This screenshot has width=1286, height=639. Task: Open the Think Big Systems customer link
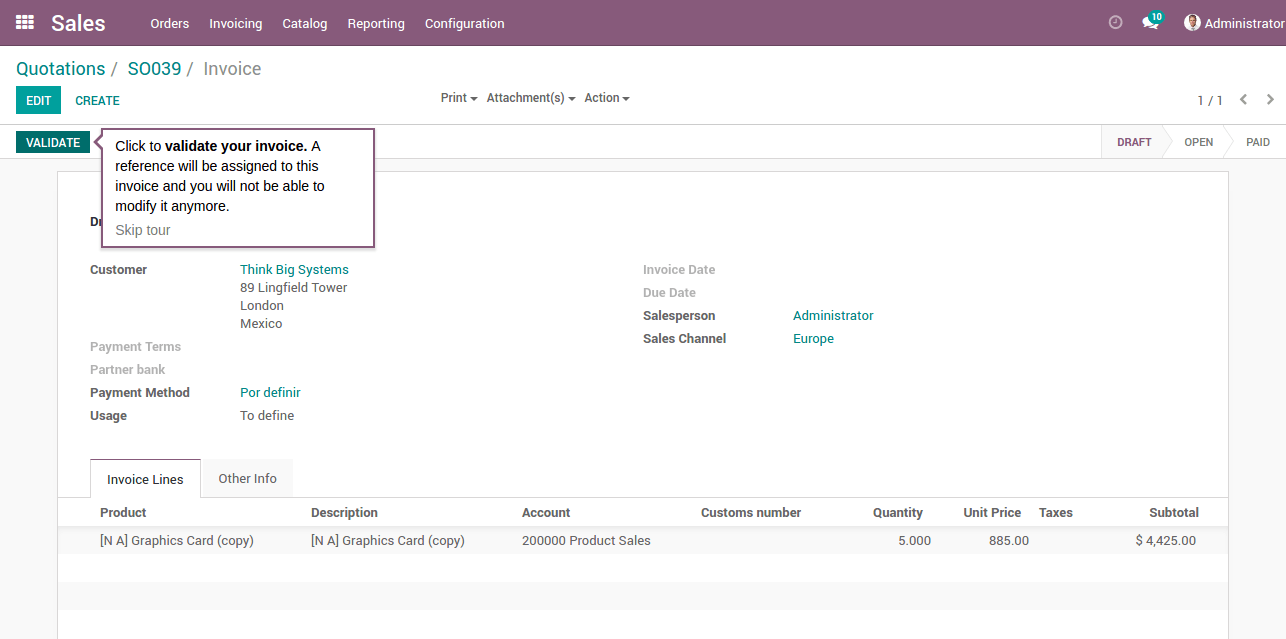(x=294, y=270)
